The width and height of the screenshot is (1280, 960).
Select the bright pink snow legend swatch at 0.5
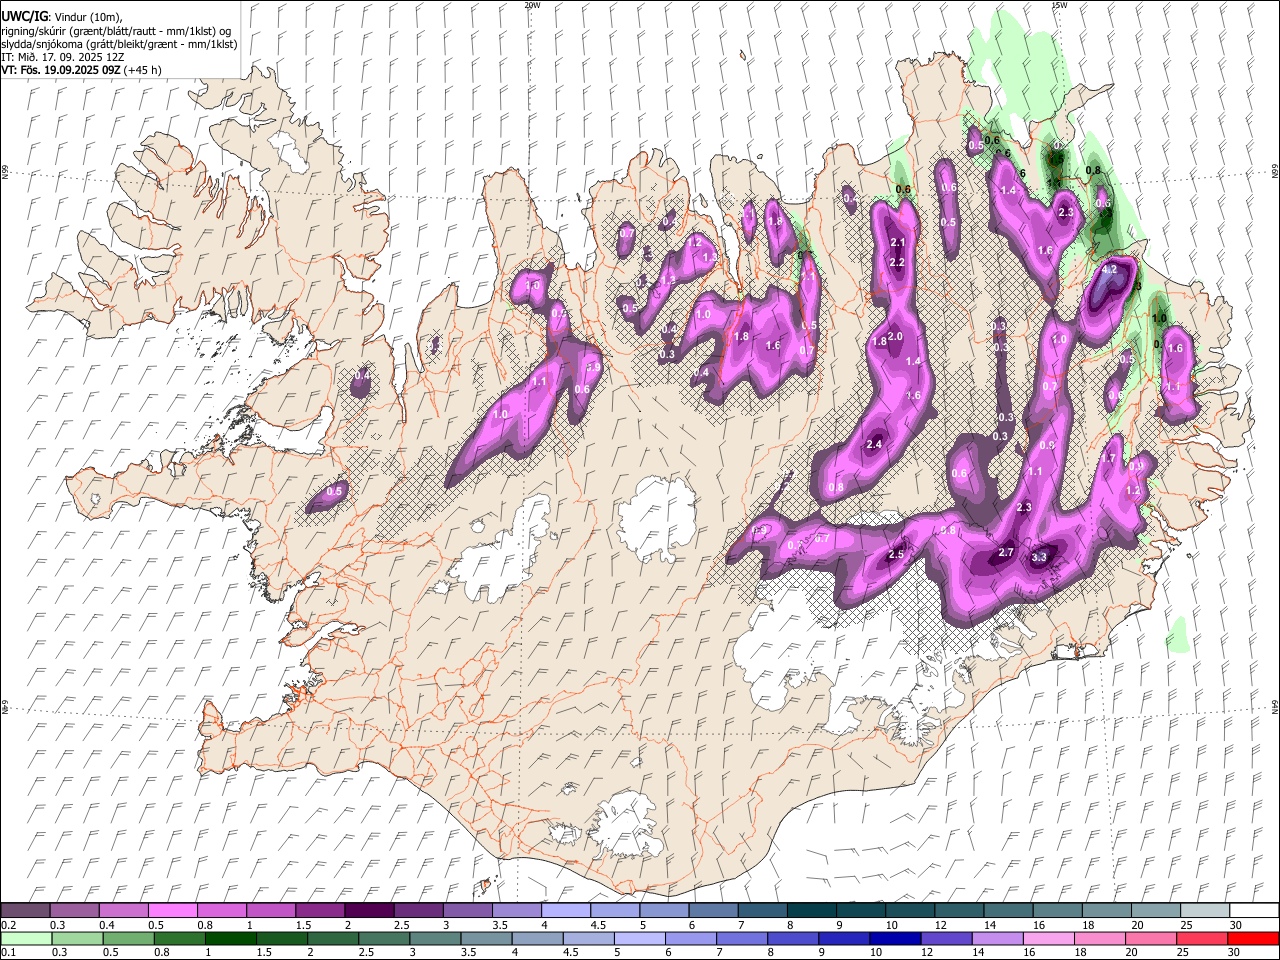coord(172,911)
